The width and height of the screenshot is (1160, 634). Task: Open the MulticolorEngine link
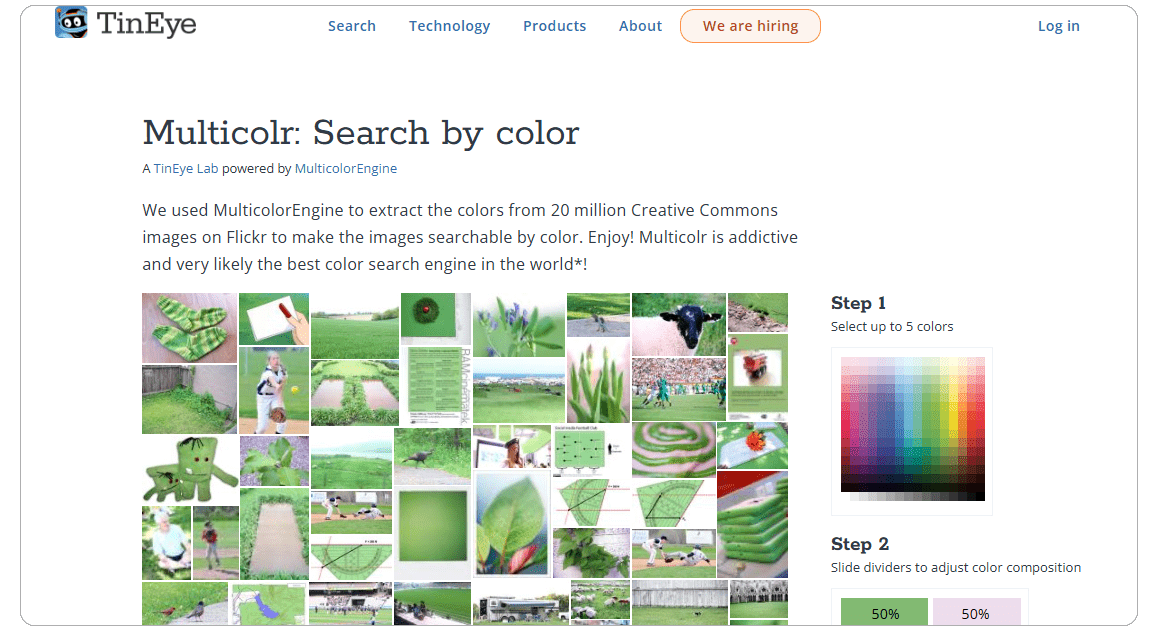[345, 169]
